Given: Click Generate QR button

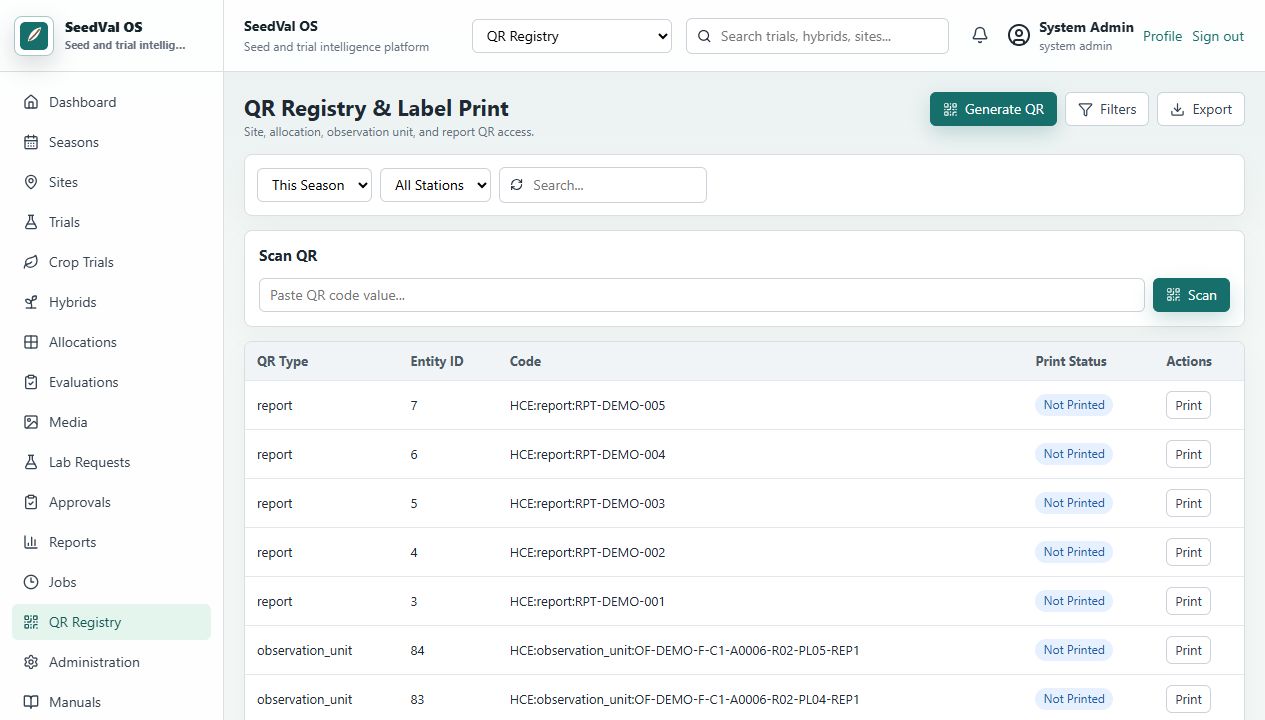Looking at the screenshot, I should pyautogui.click(x=993, y=109).
